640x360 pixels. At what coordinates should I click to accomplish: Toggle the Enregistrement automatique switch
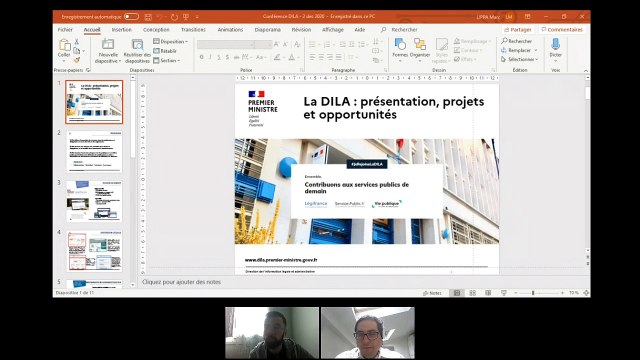coord(131,17)
